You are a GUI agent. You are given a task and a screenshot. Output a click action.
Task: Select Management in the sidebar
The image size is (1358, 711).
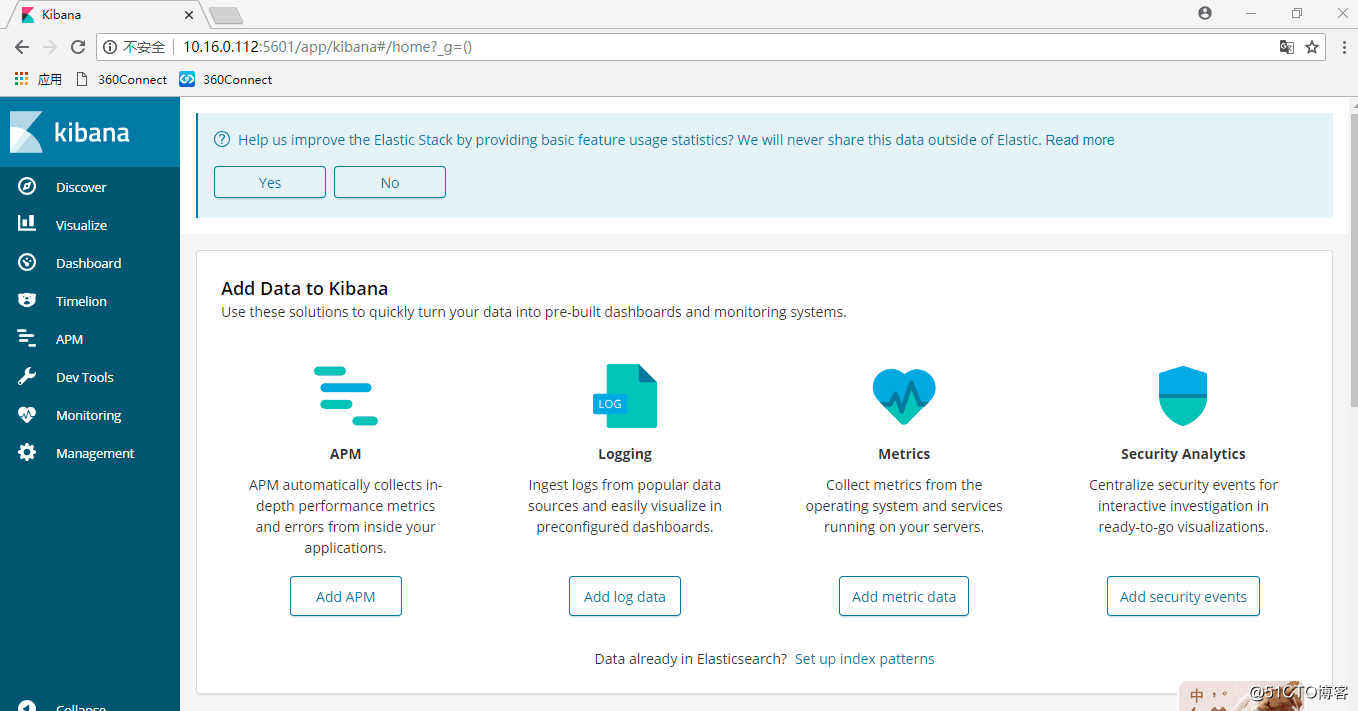[94, 453]
